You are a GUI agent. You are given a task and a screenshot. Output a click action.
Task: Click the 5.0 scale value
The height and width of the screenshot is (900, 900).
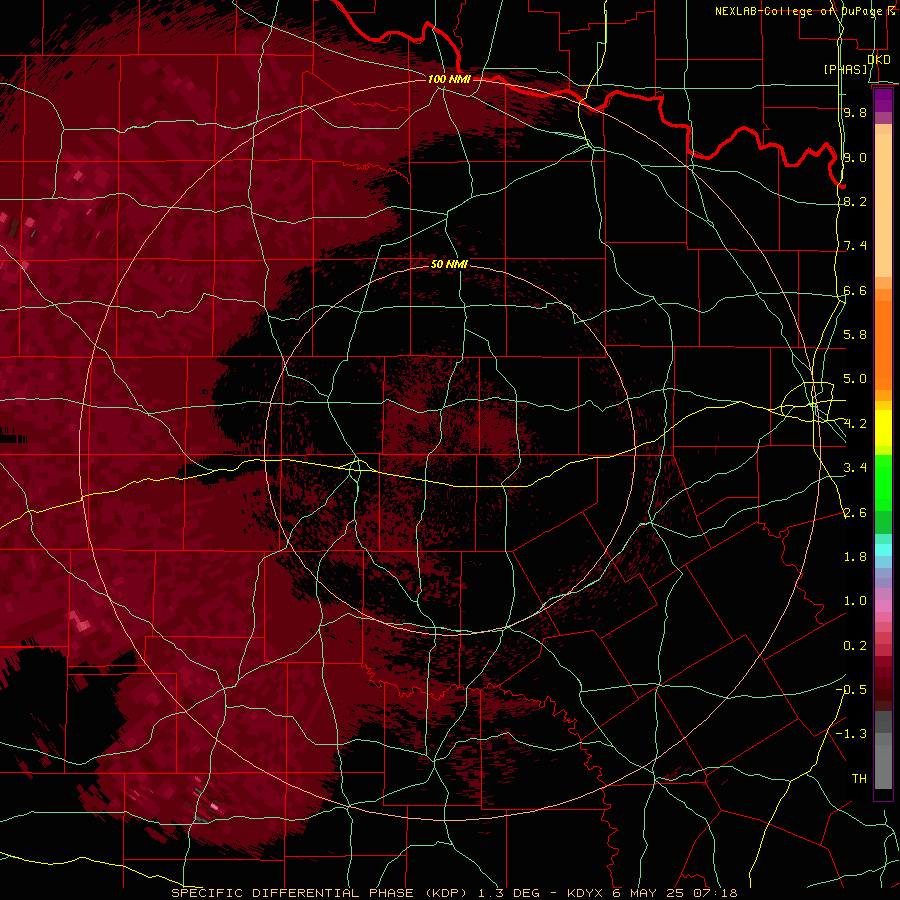855,379
